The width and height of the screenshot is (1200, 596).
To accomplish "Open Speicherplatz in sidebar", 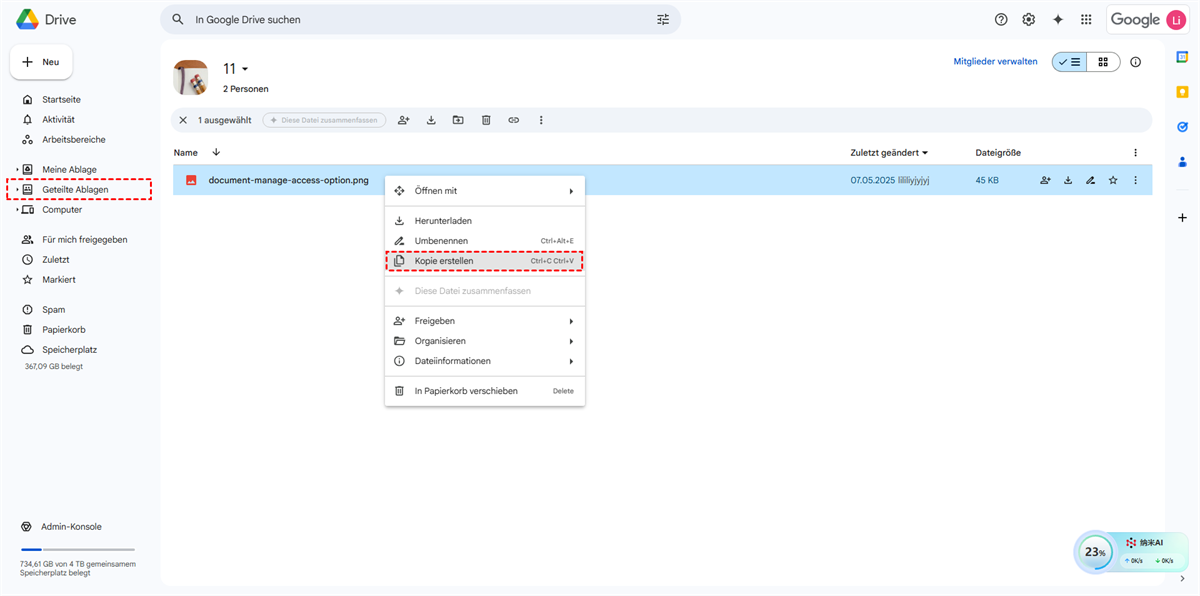I will click(69, 350).
